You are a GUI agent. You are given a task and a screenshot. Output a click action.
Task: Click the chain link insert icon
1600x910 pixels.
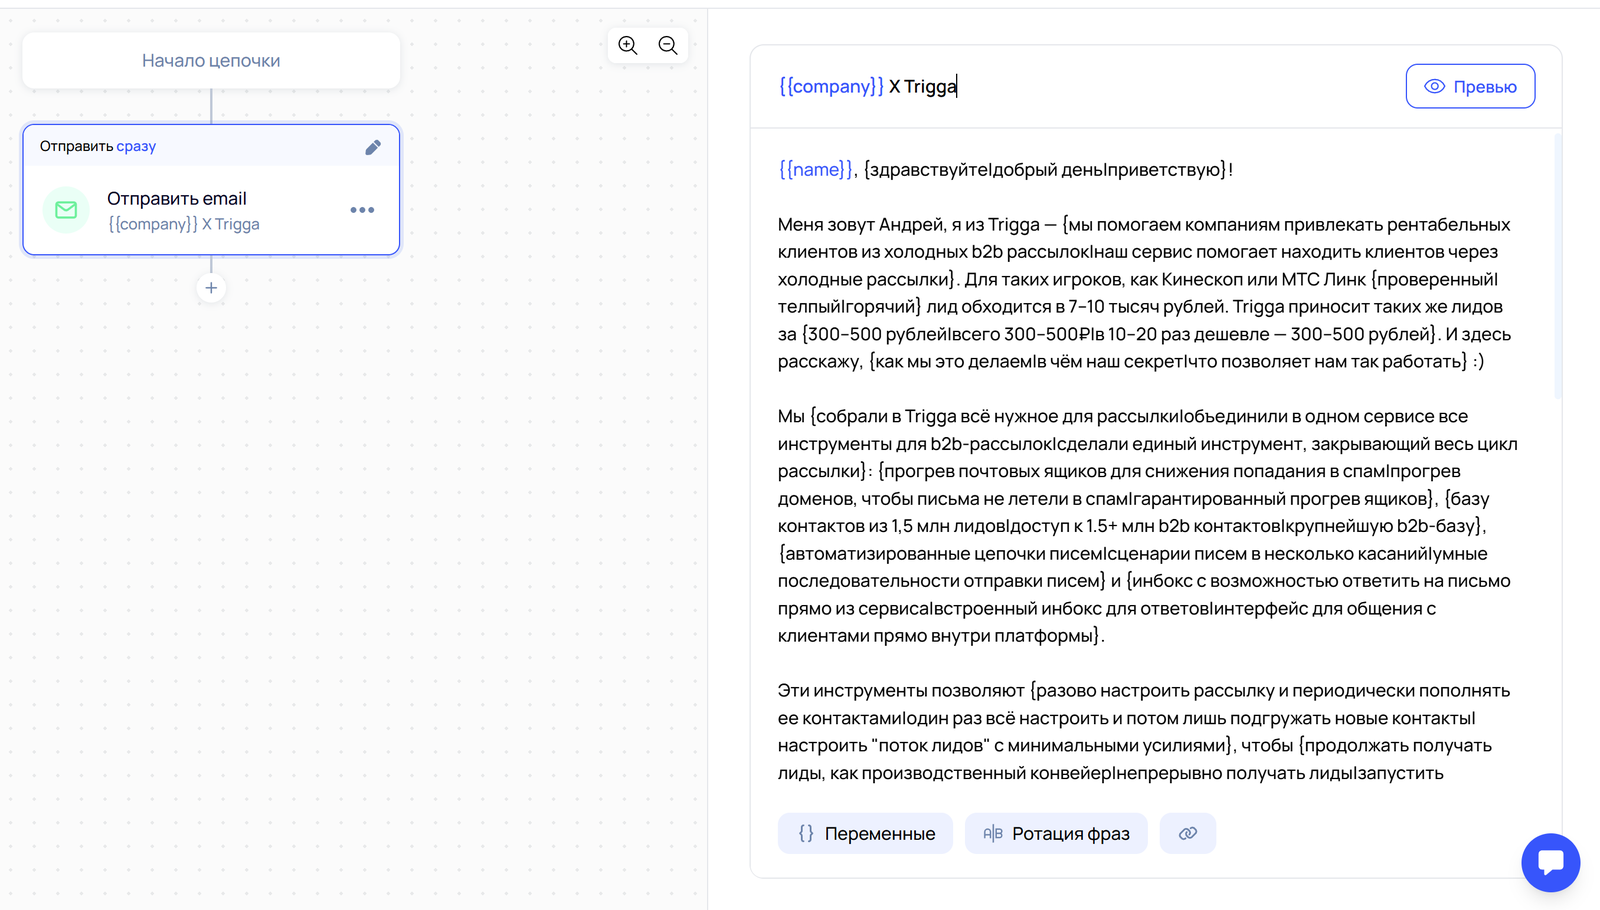[1188, 833]
